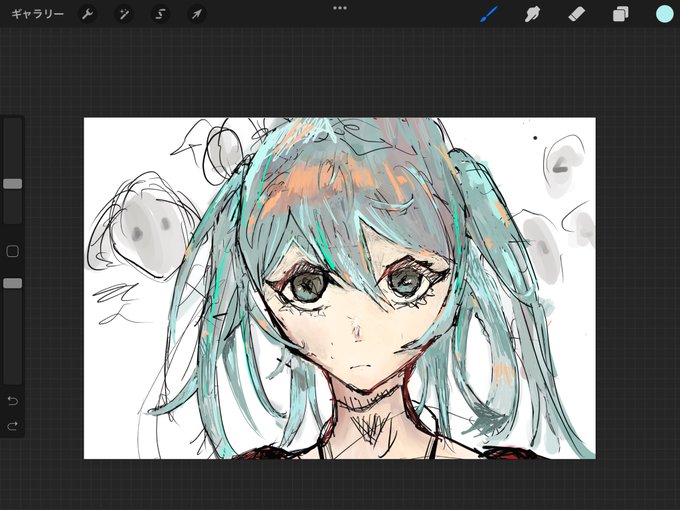The width and height of the screenshot is (680, 510).
Task: Return to the ギャラリー gallery
Action: 37,14
